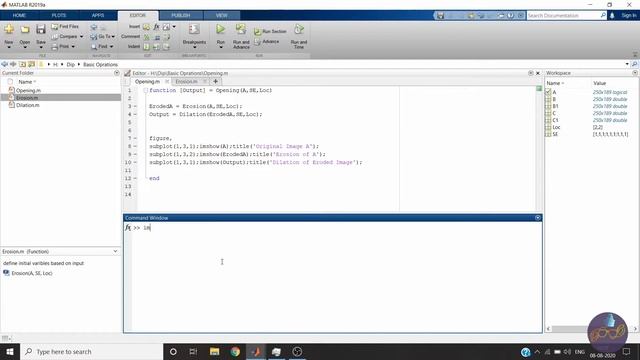Toggle breakpoint on line 10
Screen dimensions: 640x360
pos(136,162)
